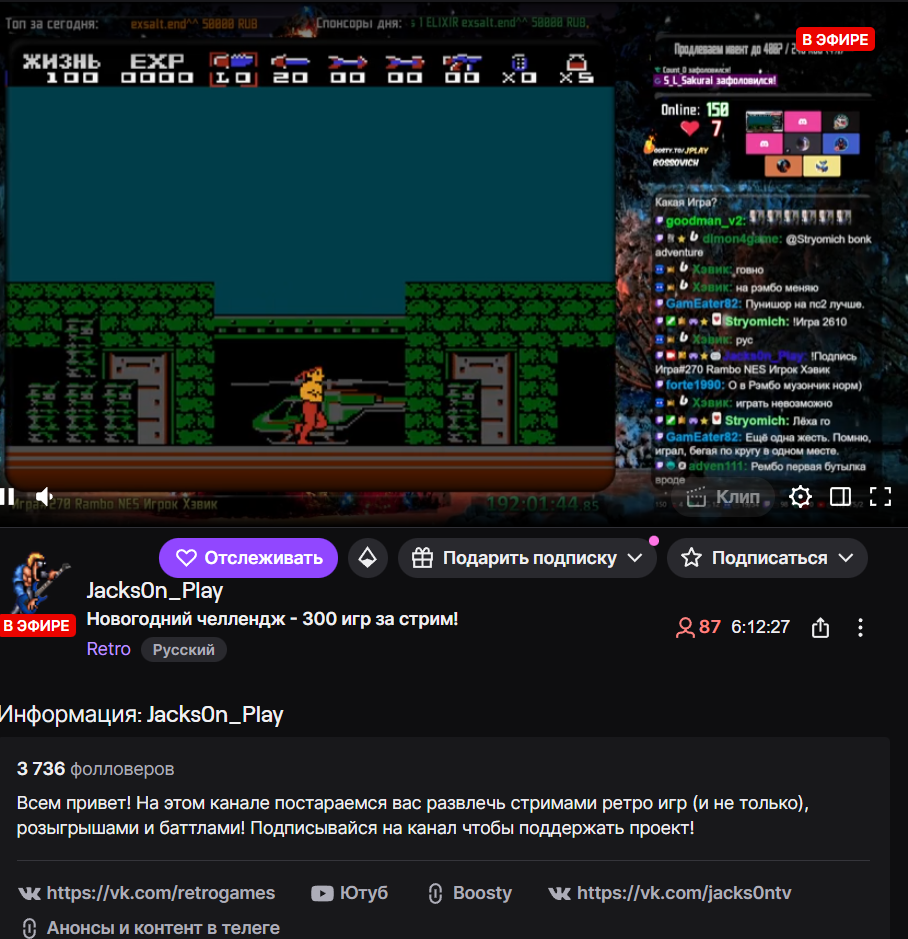The height and width of the screenshot is (939, 908).
Task: Click the red В ЭФИРЕ badge on the video
Action: pos(835,40)
